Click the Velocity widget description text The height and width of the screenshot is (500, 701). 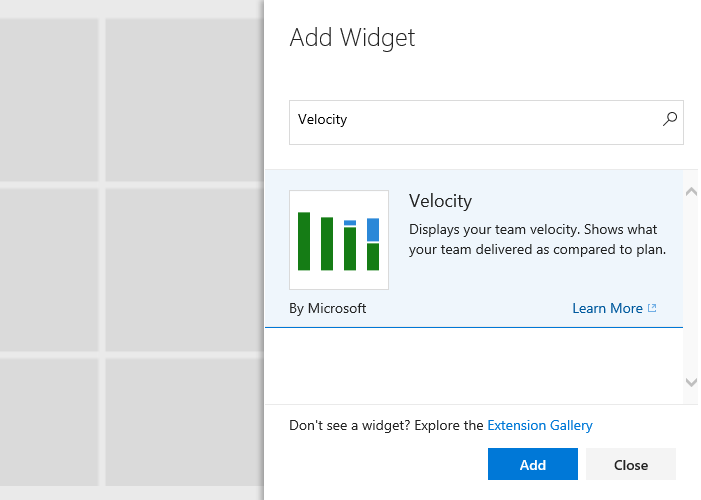coord(537,239)
